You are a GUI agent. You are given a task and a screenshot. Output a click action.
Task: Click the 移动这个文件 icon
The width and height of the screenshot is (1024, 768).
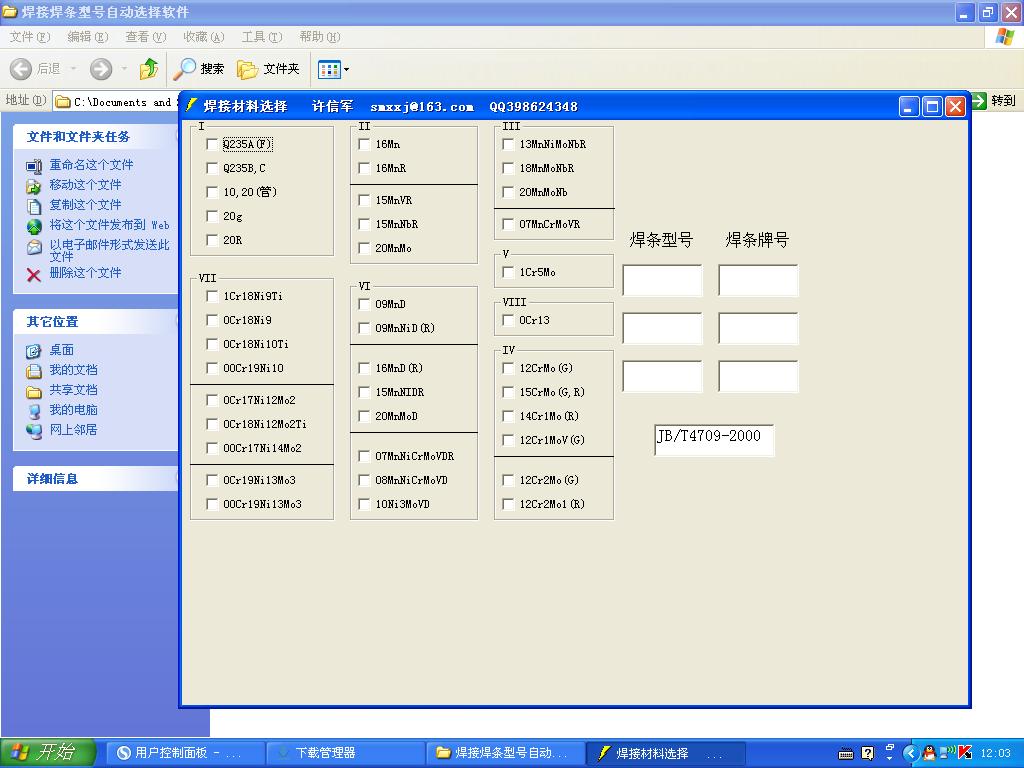coord(34,186)
